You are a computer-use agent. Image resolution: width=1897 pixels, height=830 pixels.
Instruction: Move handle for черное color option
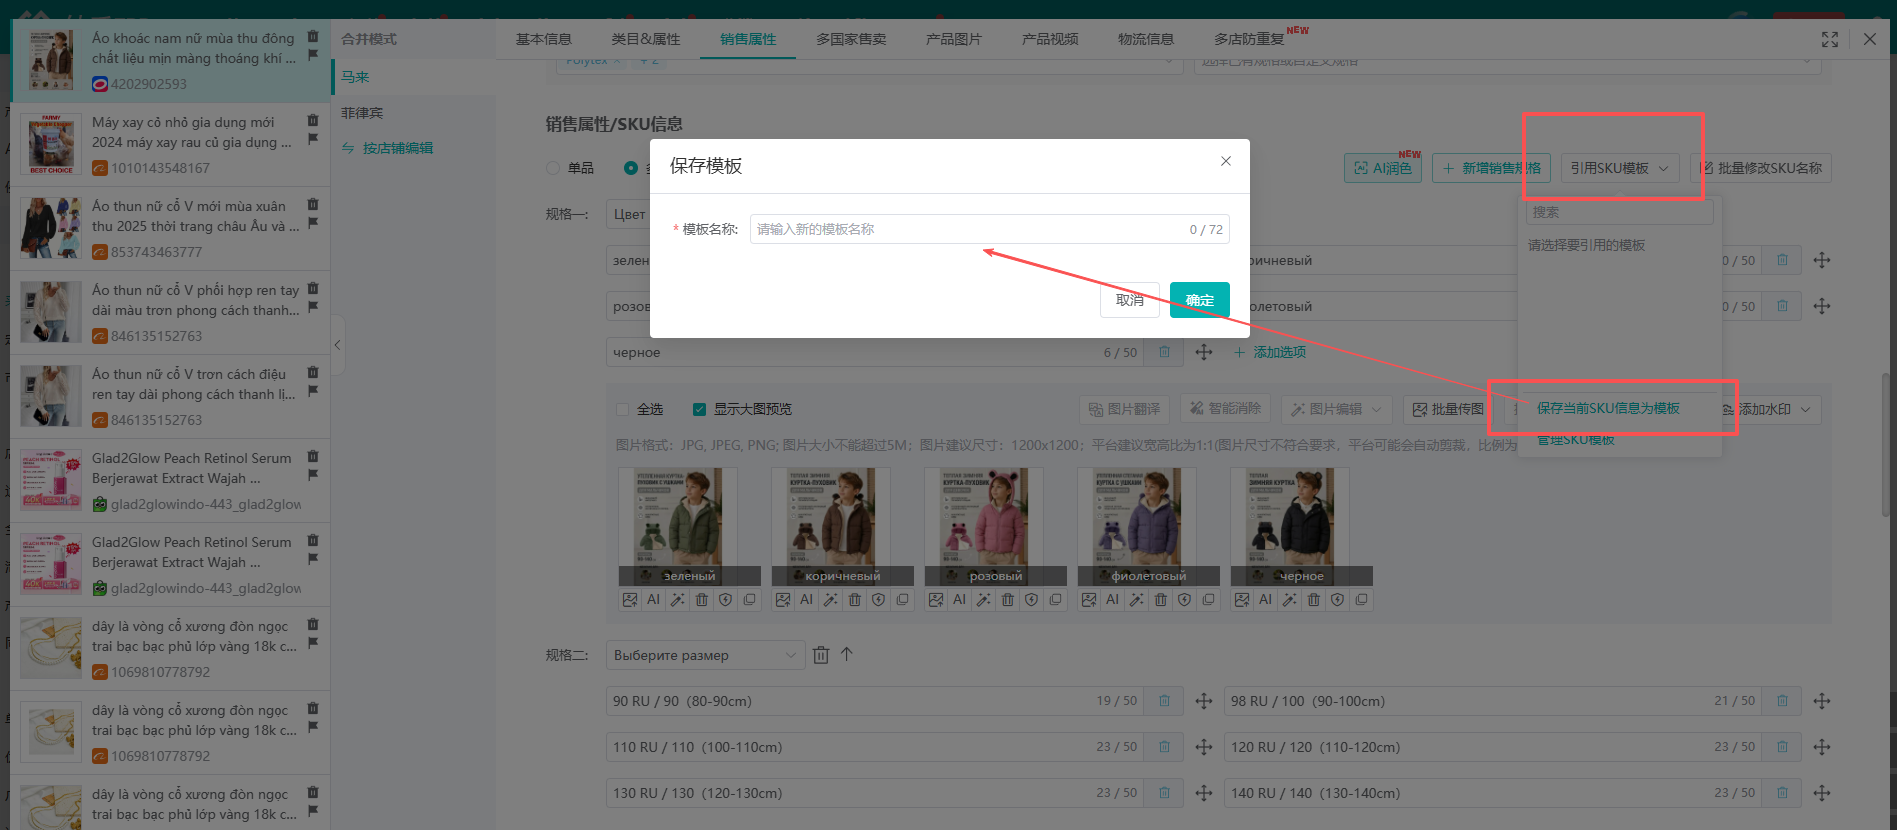1204,352
